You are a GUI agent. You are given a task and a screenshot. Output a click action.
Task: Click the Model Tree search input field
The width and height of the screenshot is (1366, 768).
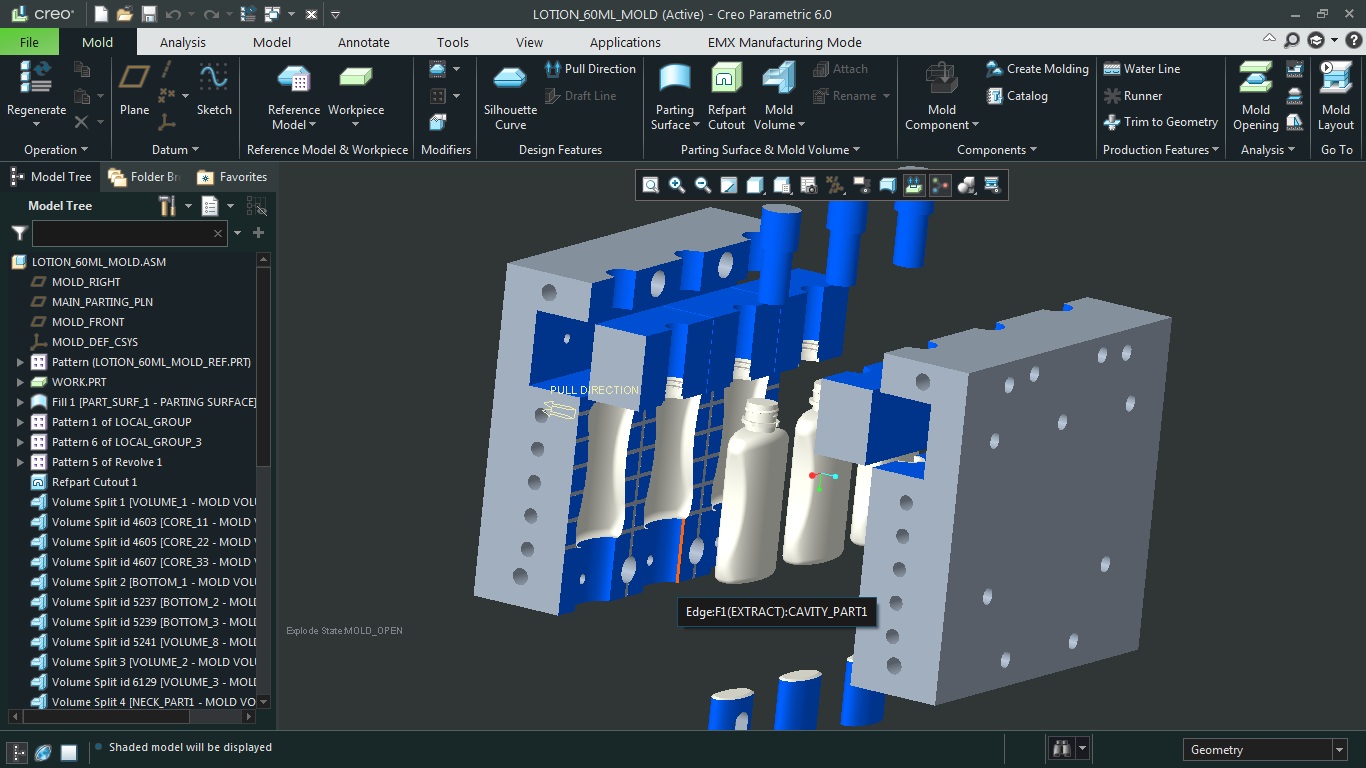tap(129, 233)
